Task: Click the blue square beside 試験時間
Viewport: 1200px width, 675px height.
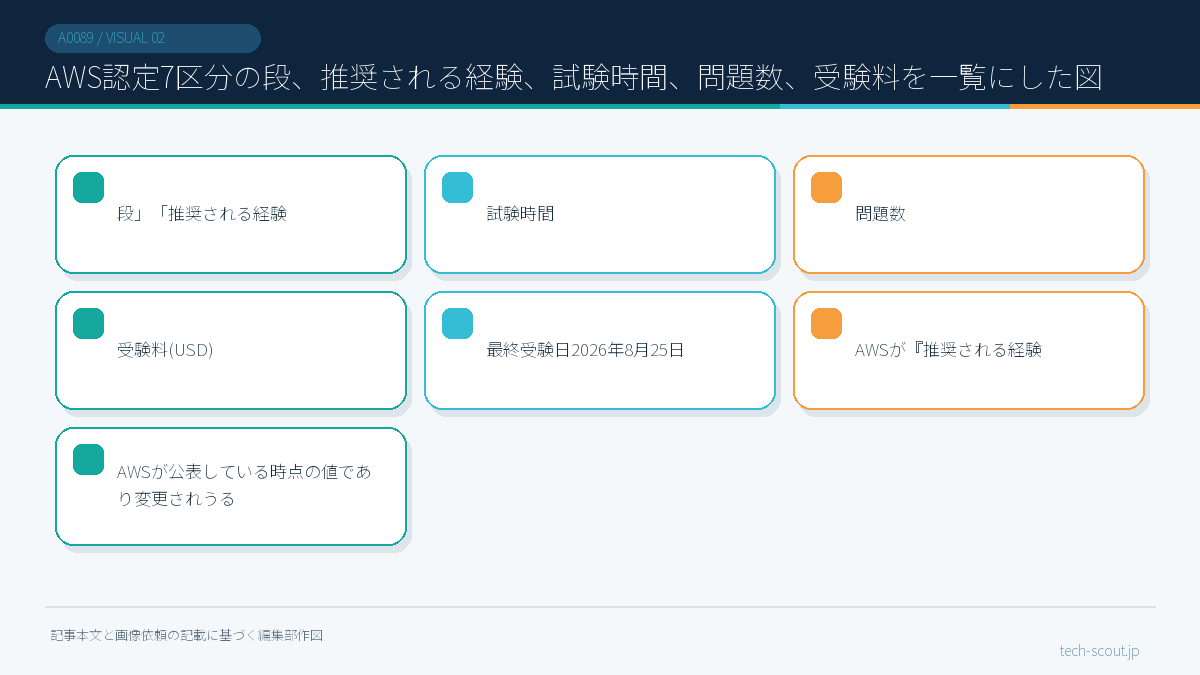Action: click(x=458, y=187)
